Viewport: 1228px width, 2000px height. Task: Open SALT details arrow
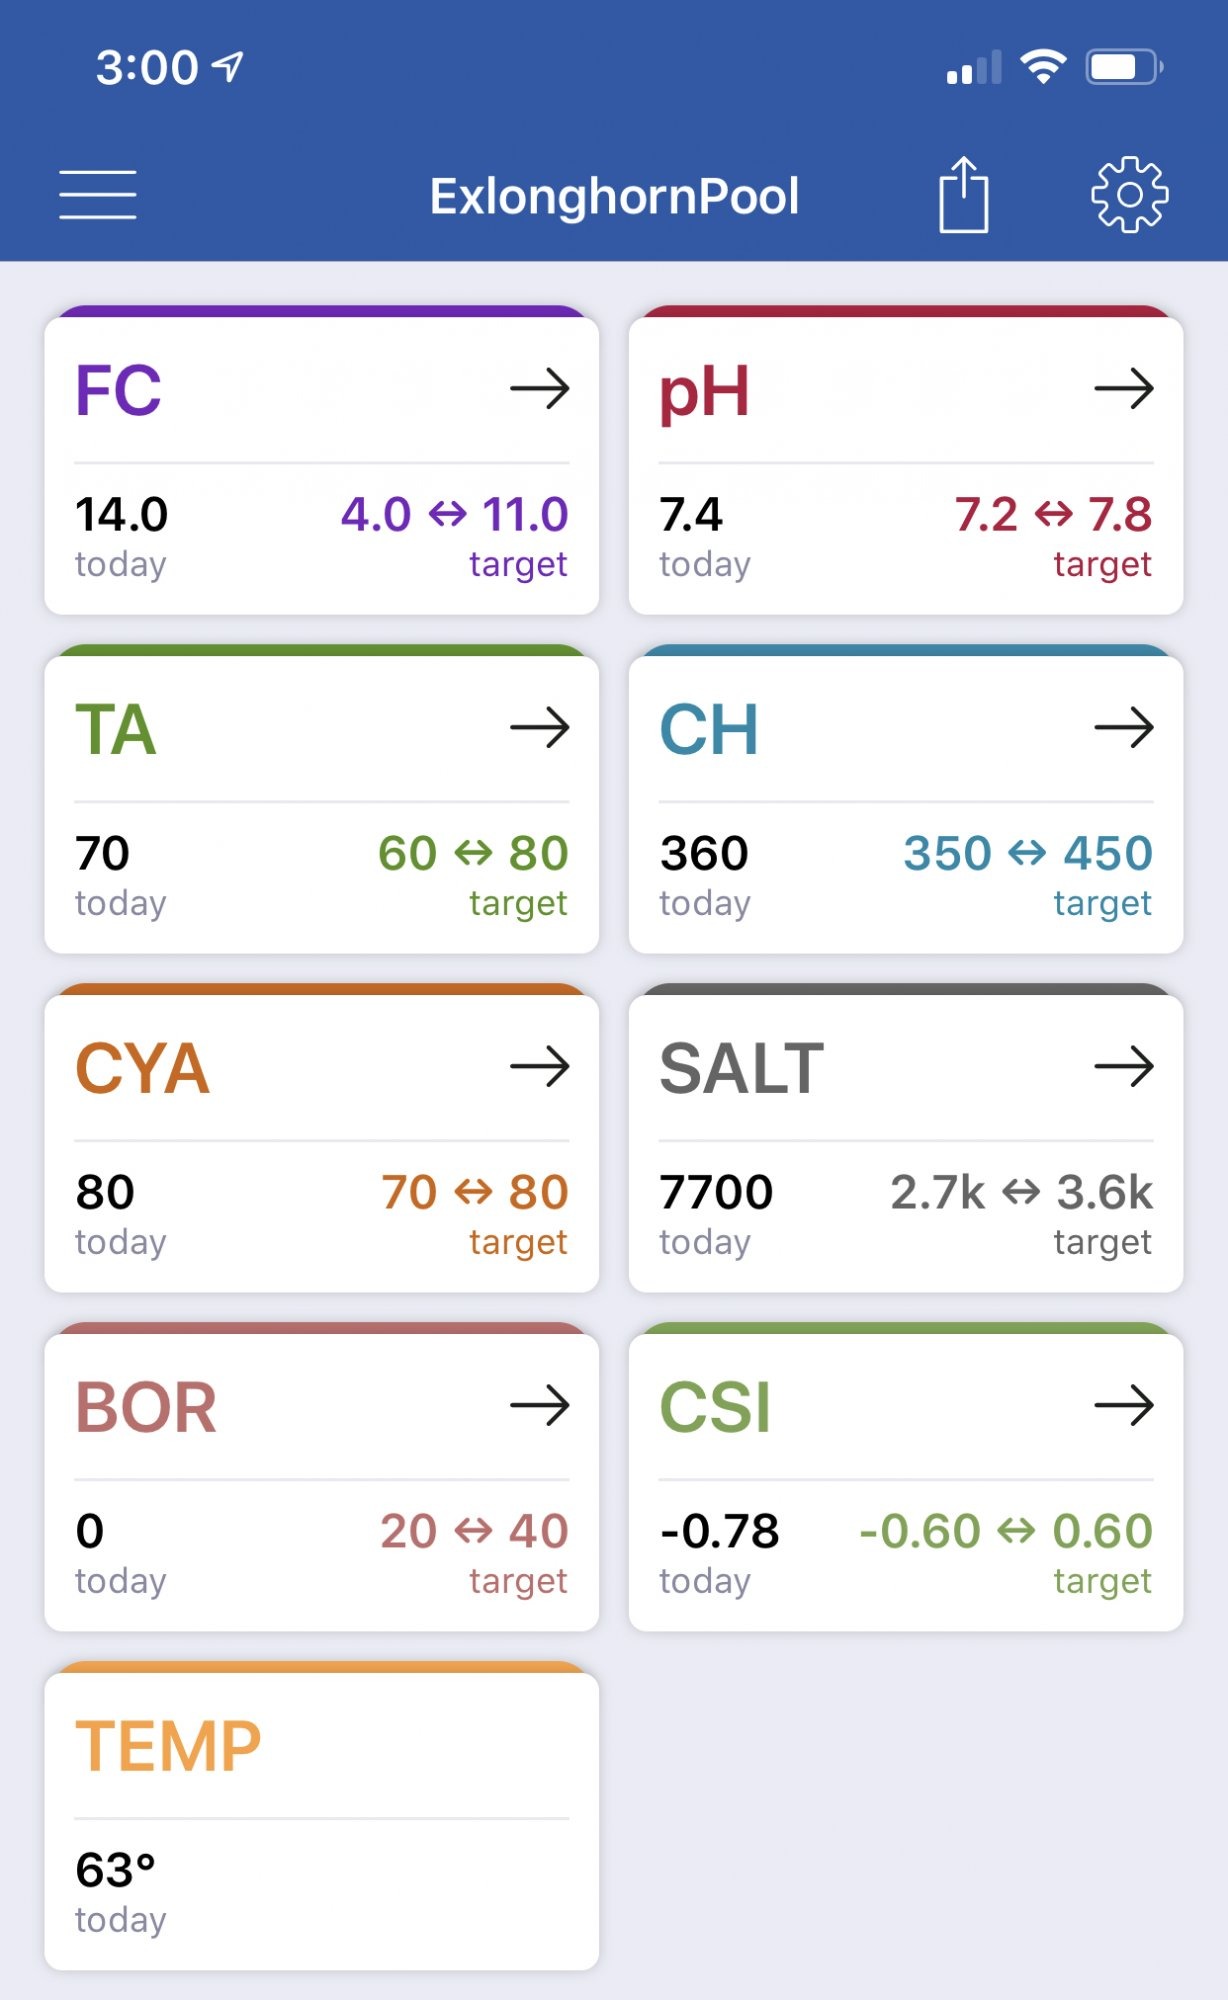(x=1124, y=1066)
